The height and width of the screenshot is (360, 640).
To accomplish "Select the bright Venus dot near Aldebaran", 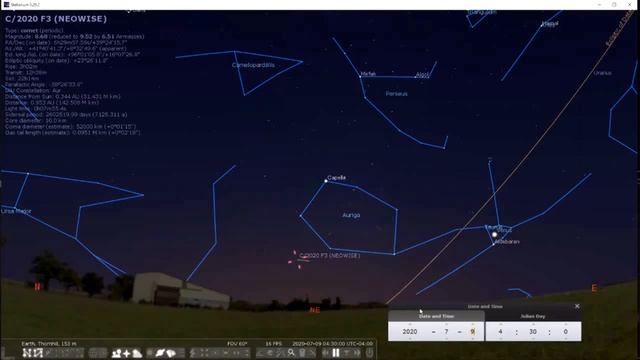I will point(494,235).
